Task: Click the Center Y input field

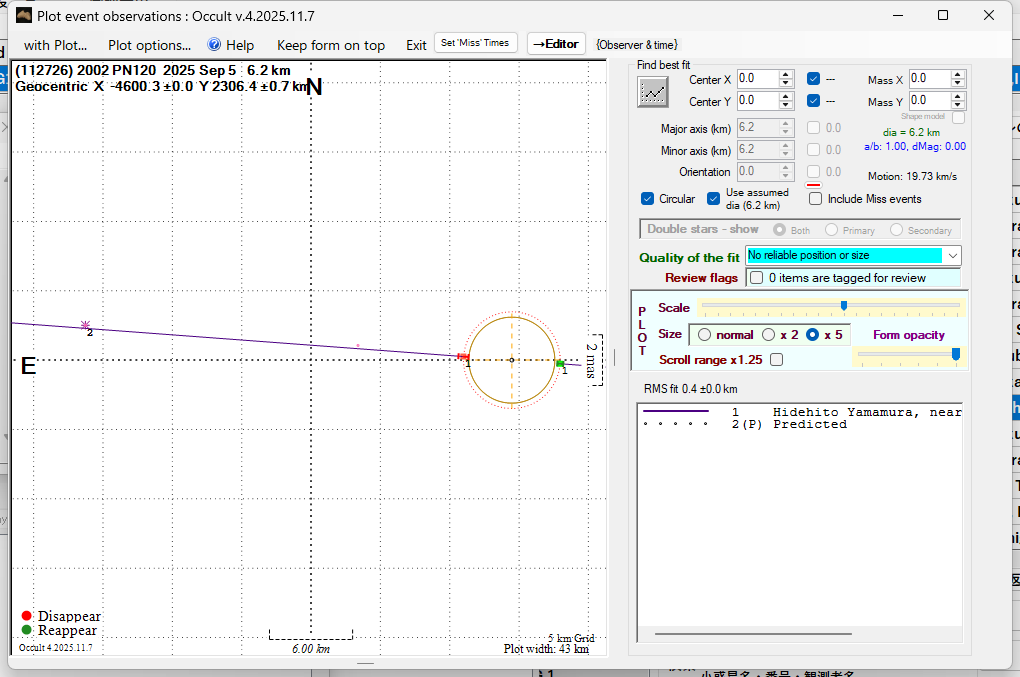Action: [757, 101]
